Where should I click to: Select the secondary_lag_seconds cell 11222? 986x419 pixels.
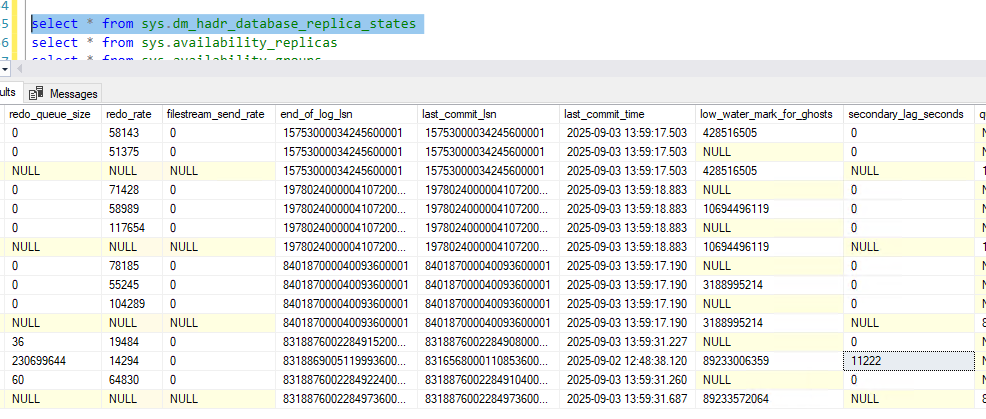[907, 361]
